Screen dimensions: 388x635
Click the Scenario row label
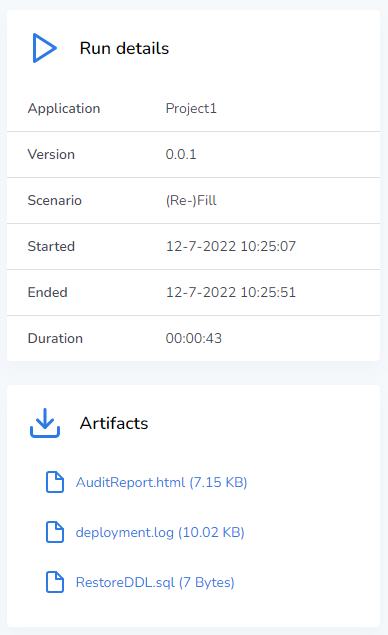coord(55,200)
